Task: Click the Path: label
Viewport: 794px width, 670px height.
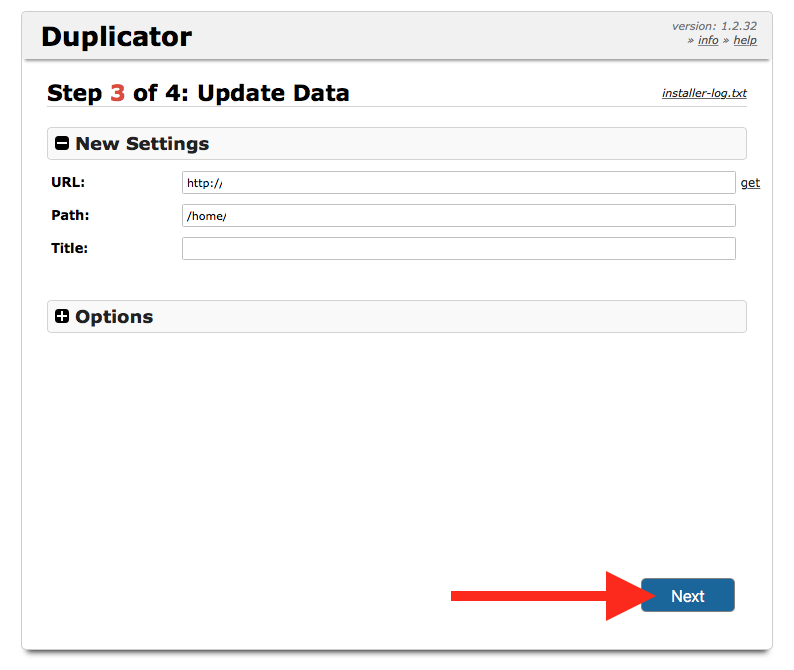Action: click(70, 215)
